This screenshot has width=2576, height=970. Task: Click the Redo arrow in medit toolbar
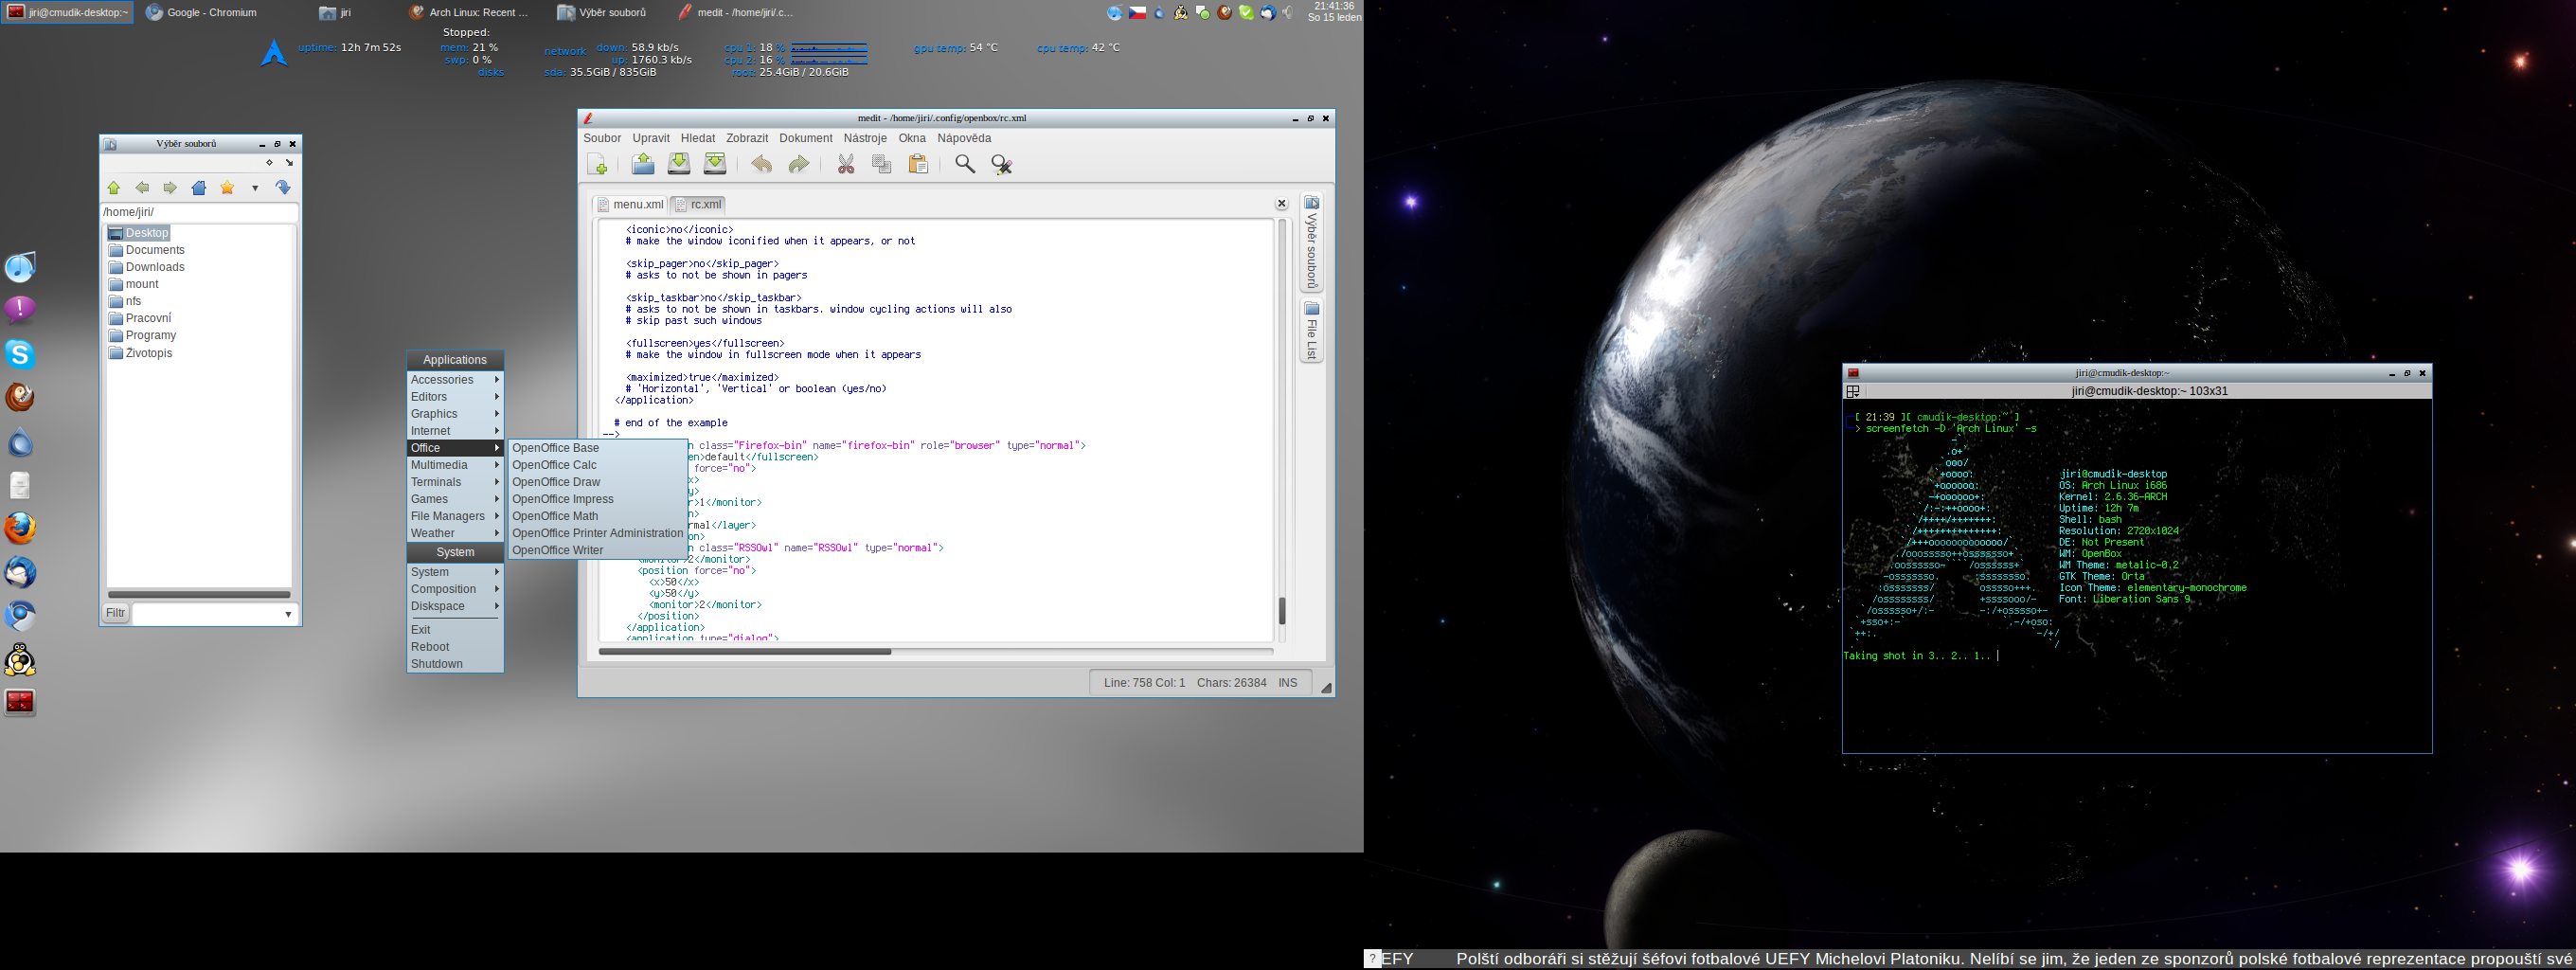point(798,164)
